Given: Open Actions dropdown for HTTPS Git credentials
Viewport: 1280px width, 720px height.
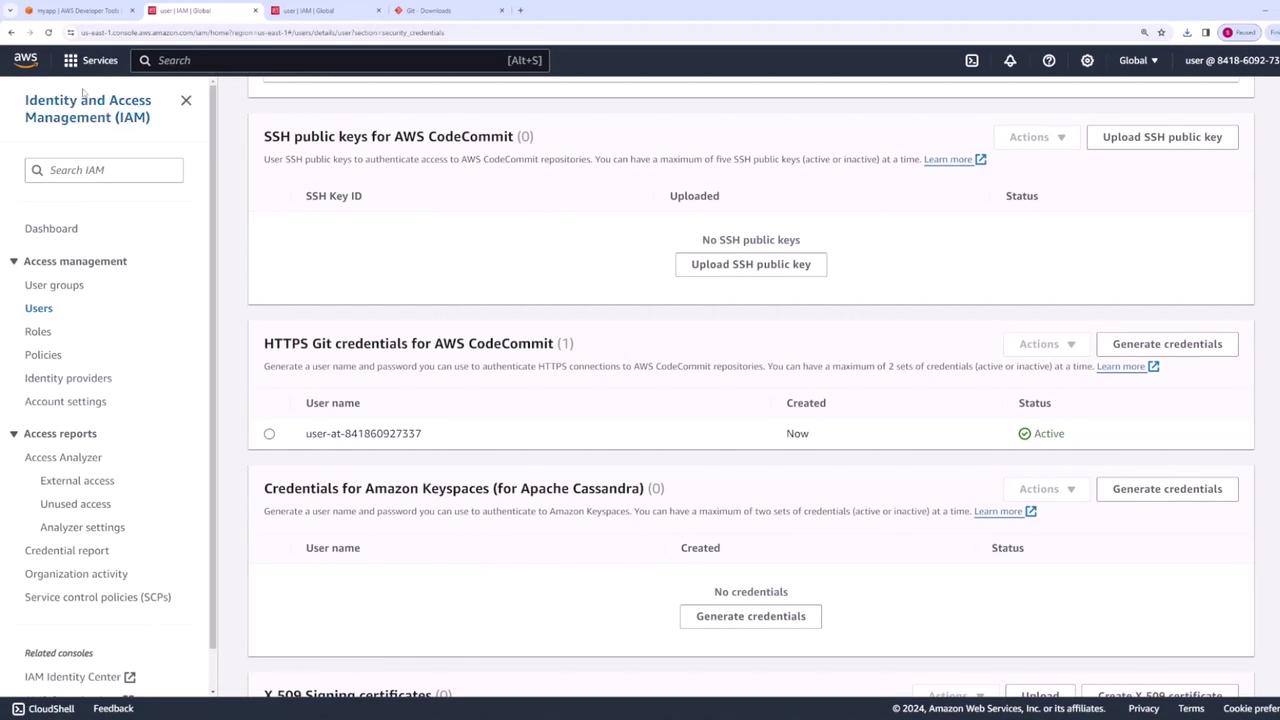Looking at the screenshot, I should [1047, 344].
